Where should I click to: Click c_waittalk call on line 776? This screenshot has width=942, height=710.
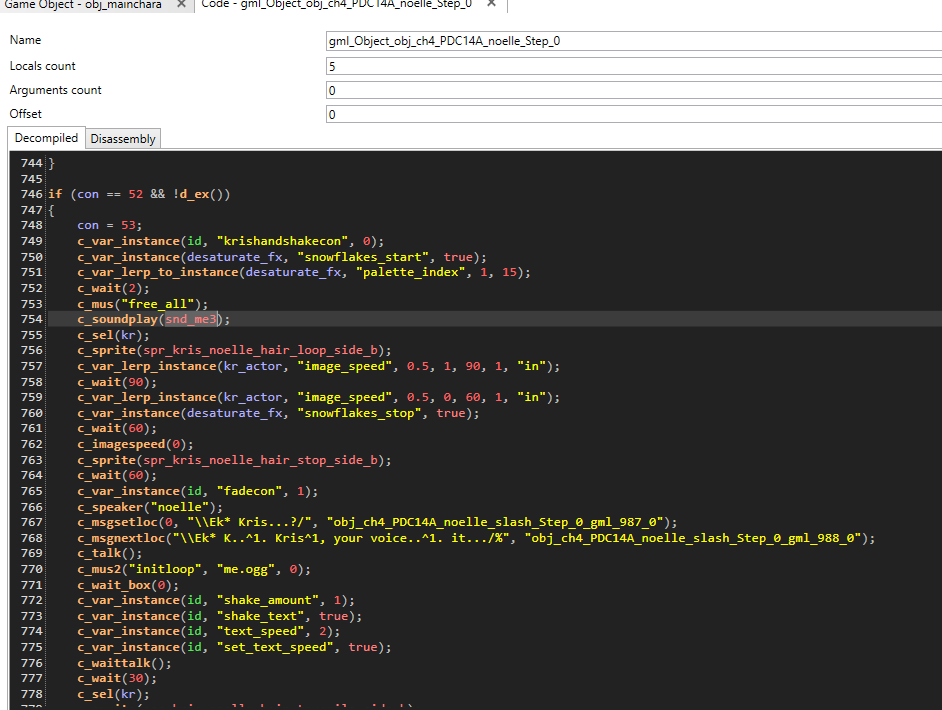pyautogui.click(x=124, y=663)
